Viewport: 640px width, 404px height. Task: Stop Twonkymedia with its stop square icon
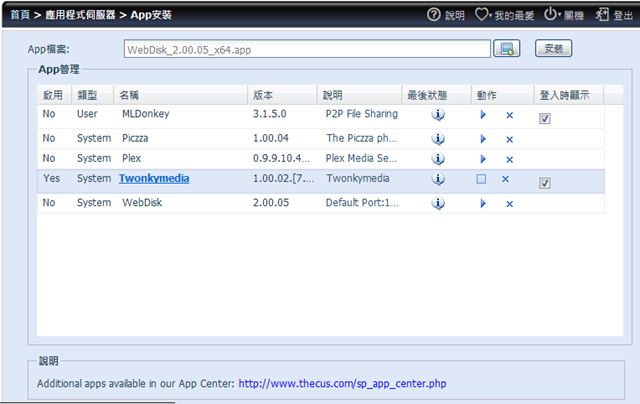pyautogui.click(x=481, y=179)
